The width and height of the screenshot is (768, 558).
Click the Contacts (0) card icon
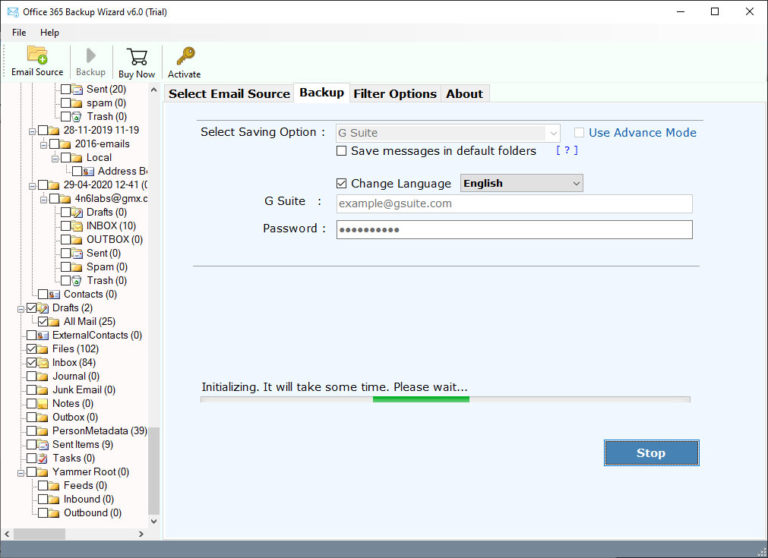(x=54, y=294)
